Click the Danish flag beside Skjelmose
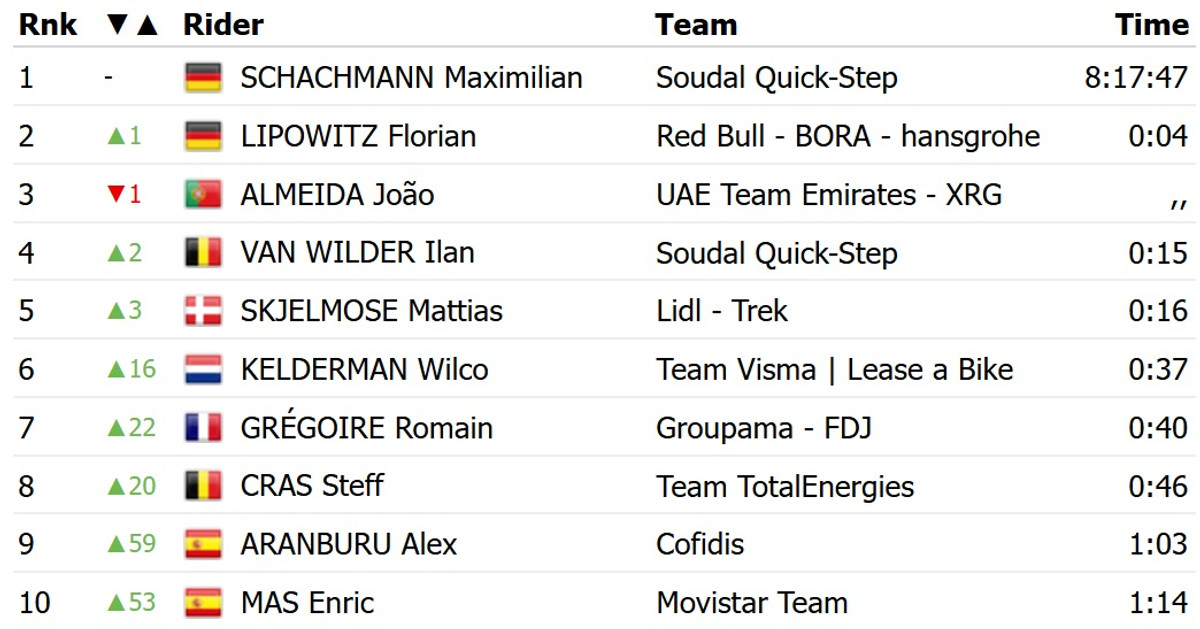This screenshot has width=1200, height=629. click(x=203, y=311)
